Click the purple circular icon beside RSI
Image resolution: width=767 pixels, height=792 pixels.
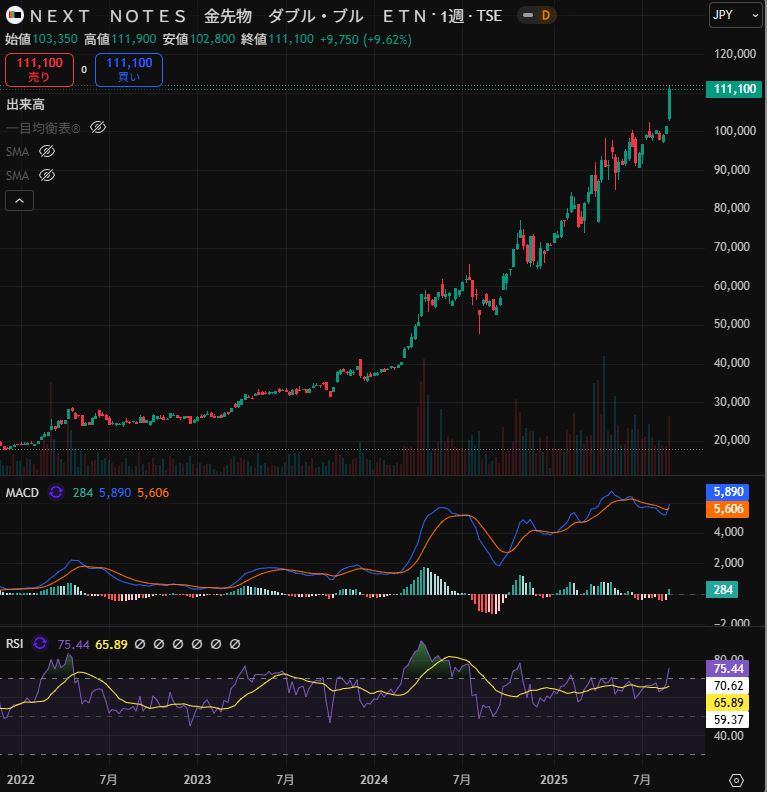pos(40,644)
